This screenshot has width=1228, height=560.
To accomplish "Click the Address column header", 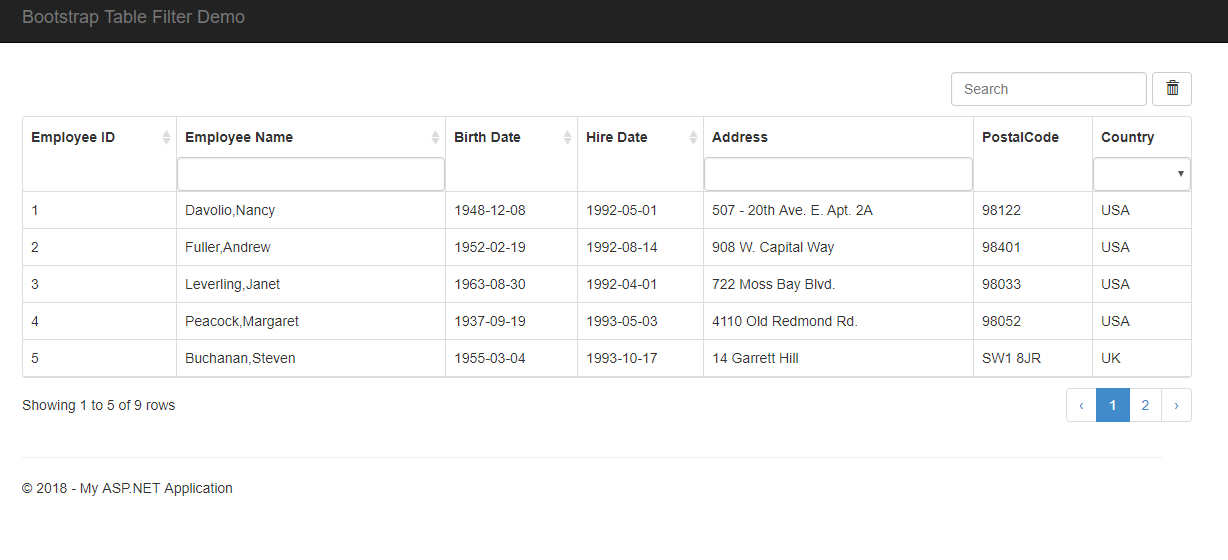I will 740,138.
